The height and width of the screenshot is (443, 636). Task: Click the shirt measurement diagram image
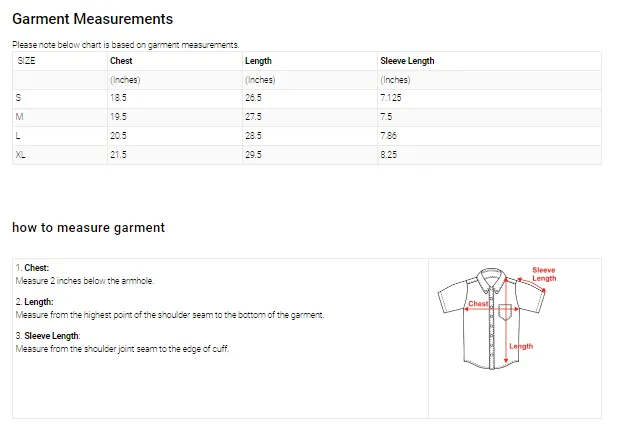point(497,318)
